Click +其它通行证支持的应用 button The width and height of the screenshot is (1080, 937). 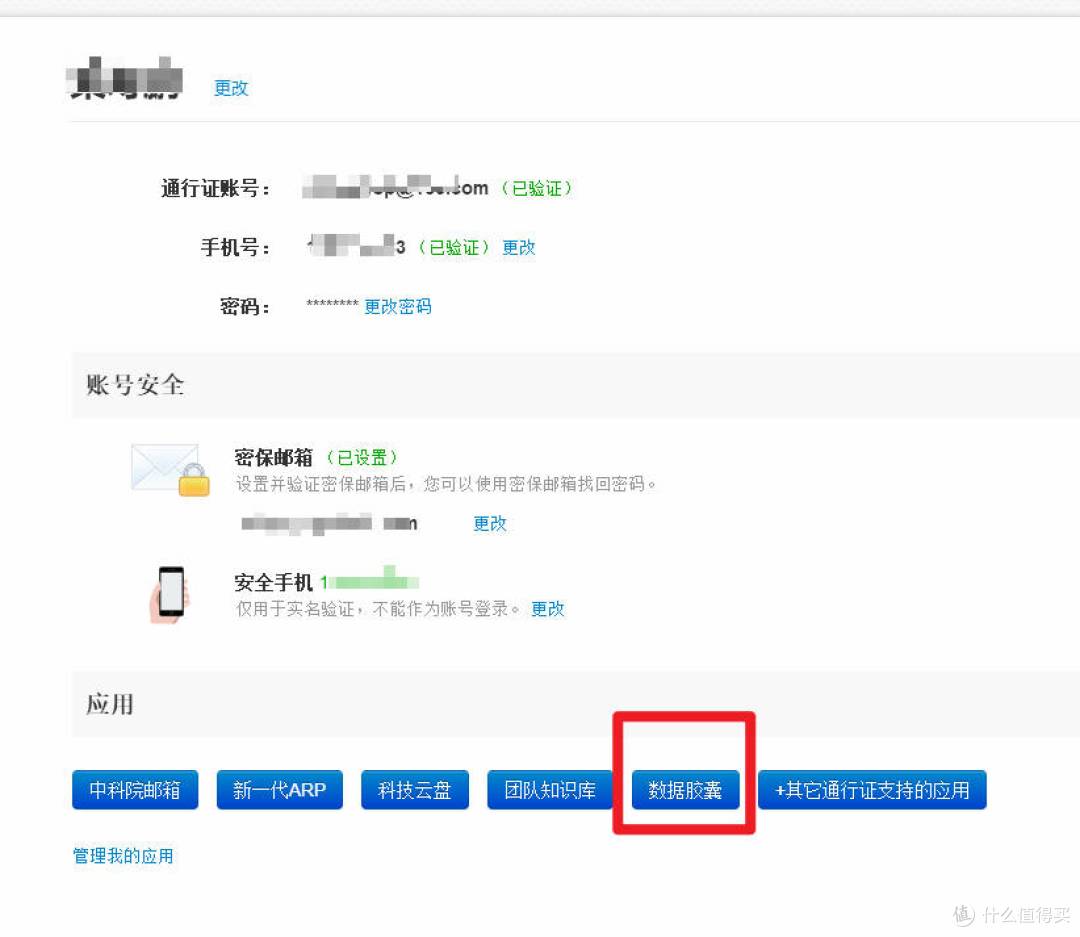[x=872, y=790]
